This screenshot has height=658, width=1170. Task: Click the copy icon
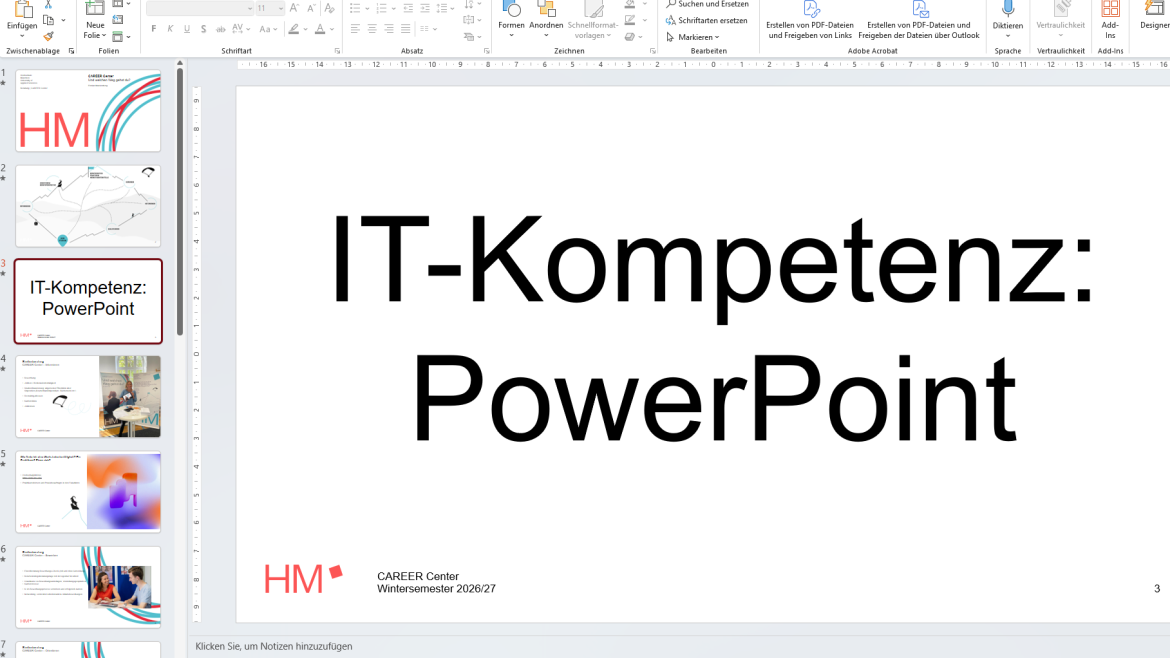(49, 20)
